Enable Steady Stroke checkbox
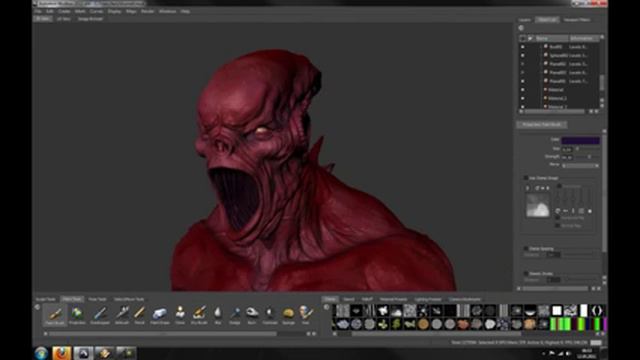 click(526, 273)
